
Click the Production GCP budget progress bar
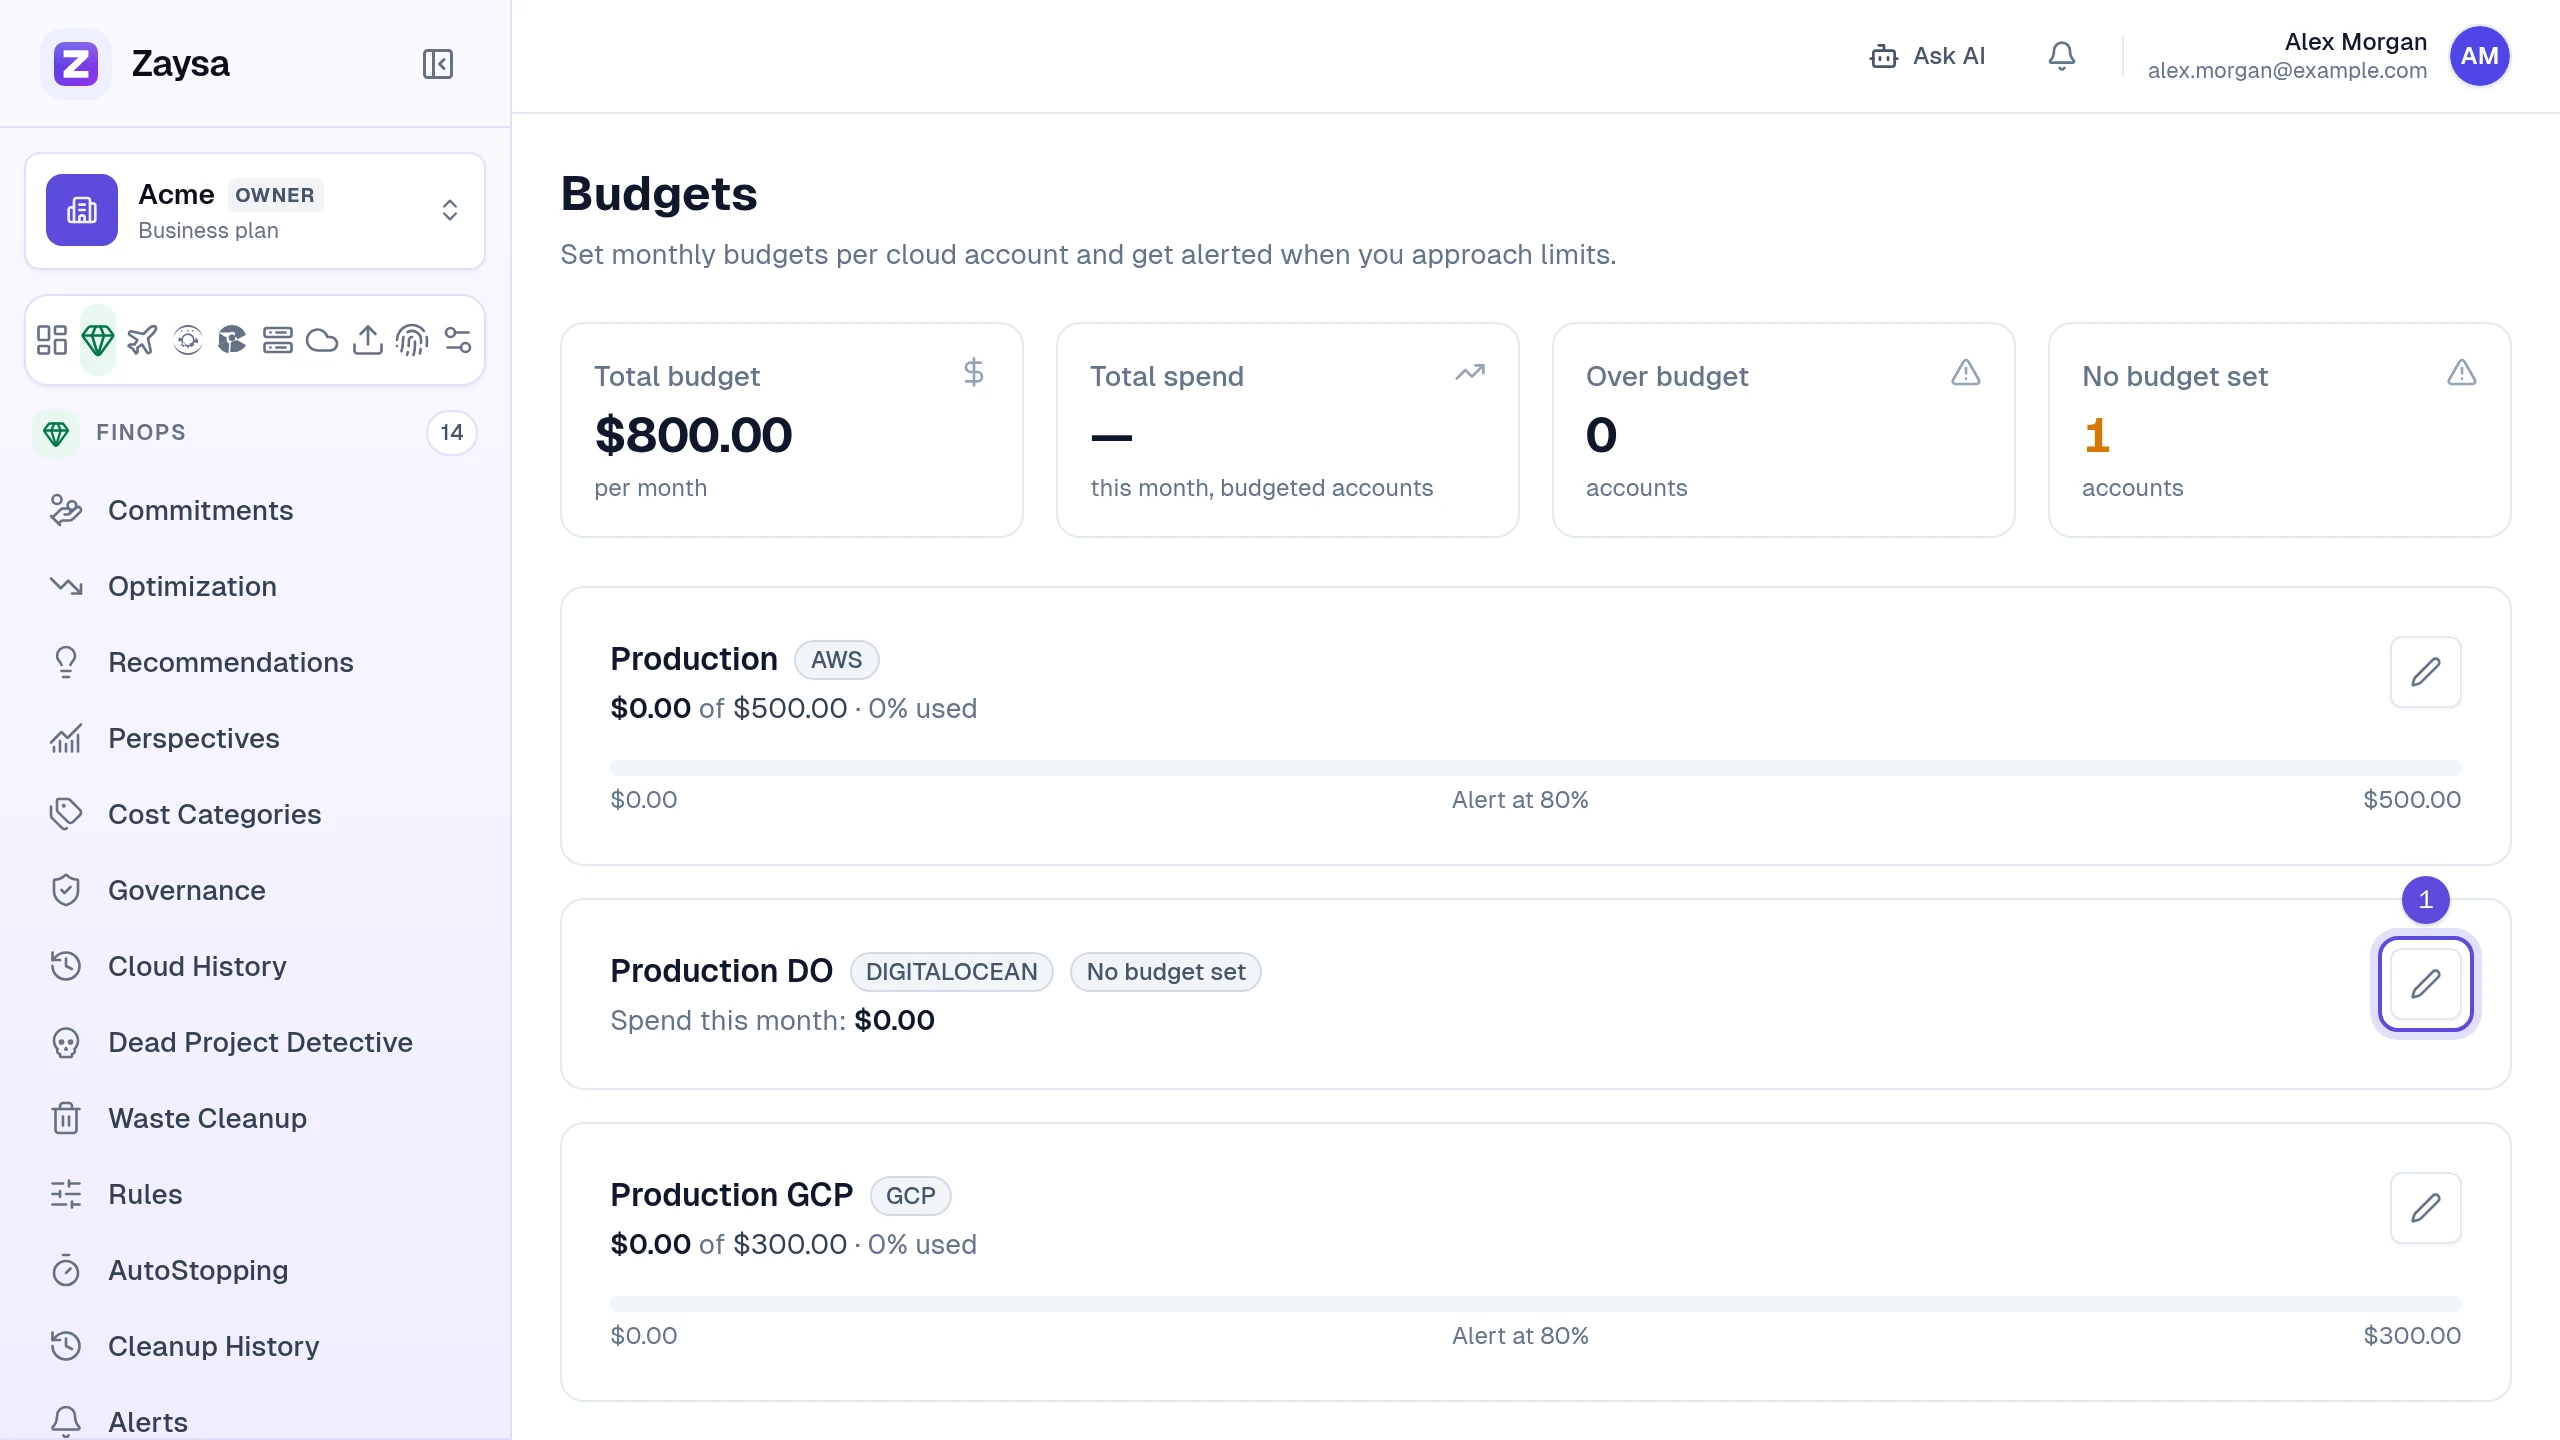coord(1535,1304)
